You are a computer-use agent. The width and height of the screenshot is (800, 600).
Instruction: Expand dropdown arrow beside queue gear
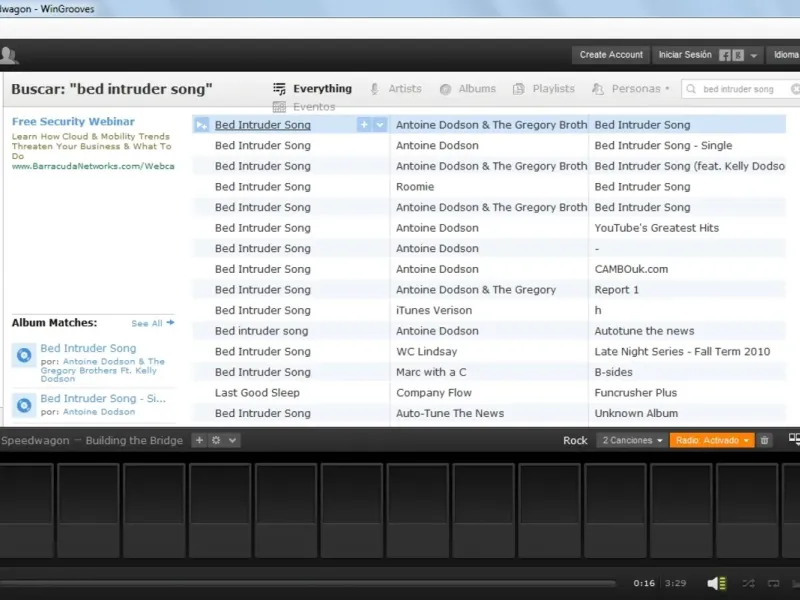tap(232, 440)
